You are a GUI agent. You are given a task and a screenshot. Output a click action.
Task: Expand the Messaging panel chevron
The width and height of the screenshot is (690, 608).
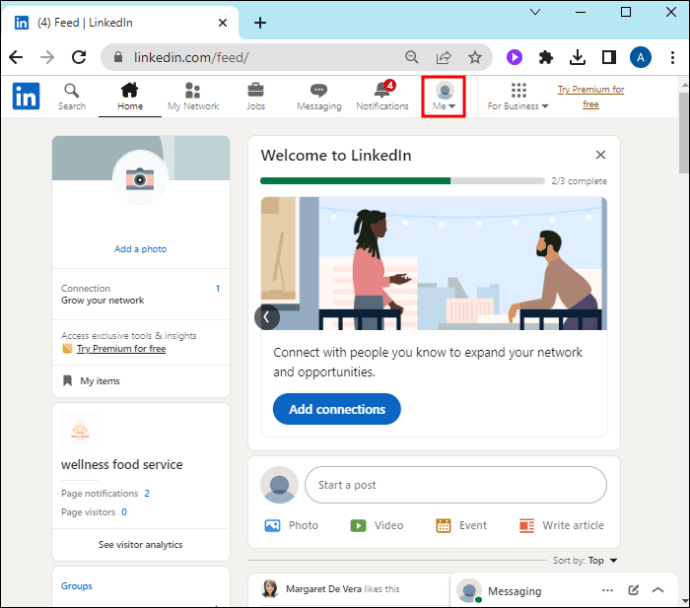tap(658, 590)
